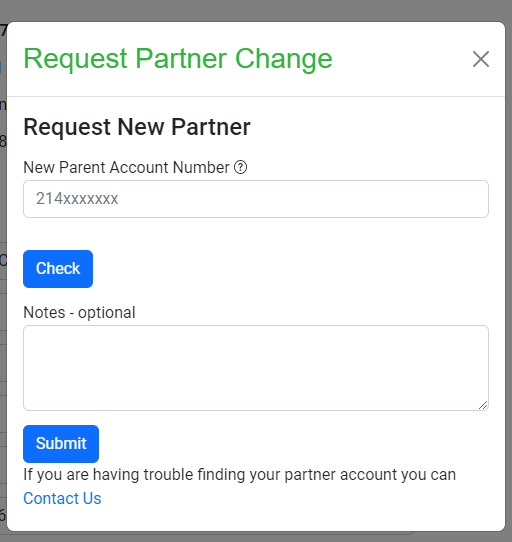Click the New Parent Account Number label
The width and height of the screenshot is (512, 542).
coord(126,167)
